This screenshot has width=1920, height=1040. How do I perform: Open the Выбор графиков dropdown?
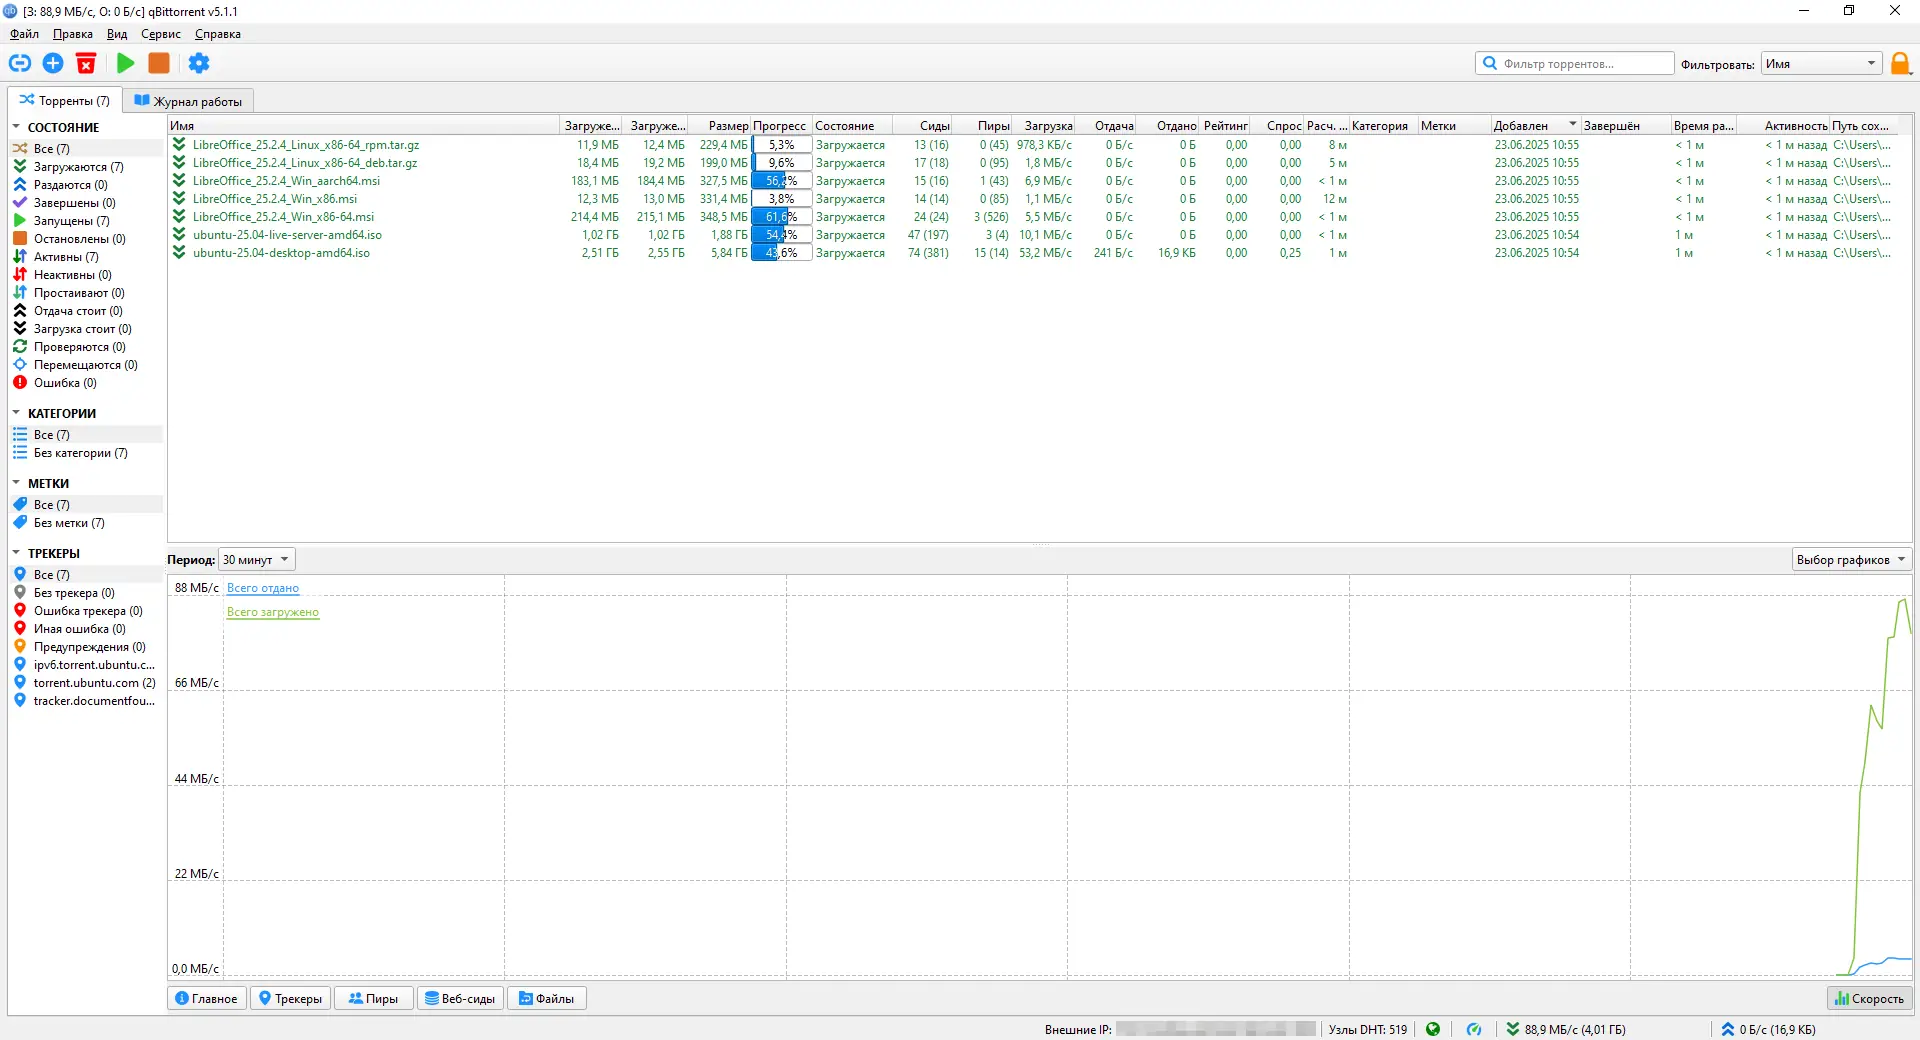(x=1851, y=560)
